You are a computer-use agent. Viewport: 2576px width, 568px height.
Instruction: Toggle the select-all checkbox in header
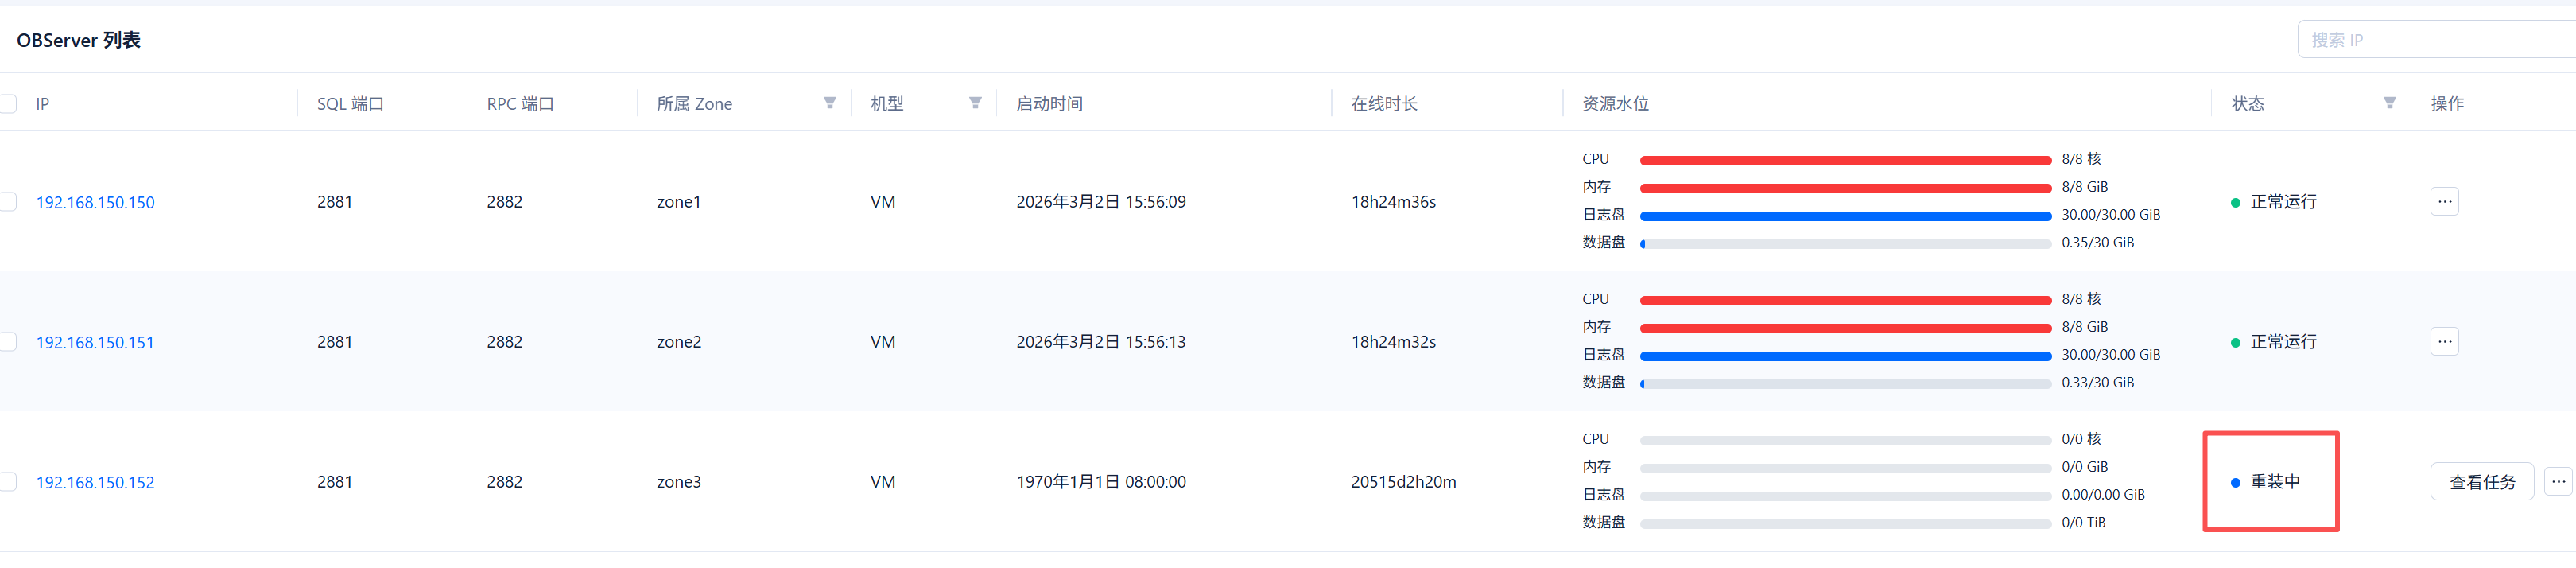coord(8,104)
